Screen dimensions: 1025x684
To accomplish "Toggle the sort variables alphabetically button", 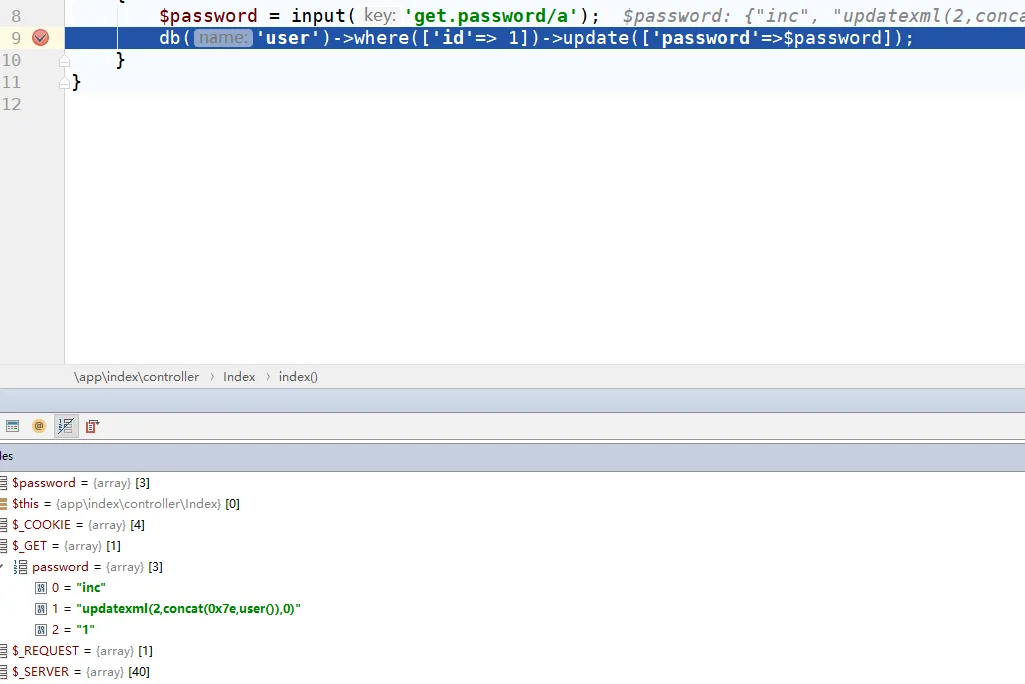I will 66,426.
